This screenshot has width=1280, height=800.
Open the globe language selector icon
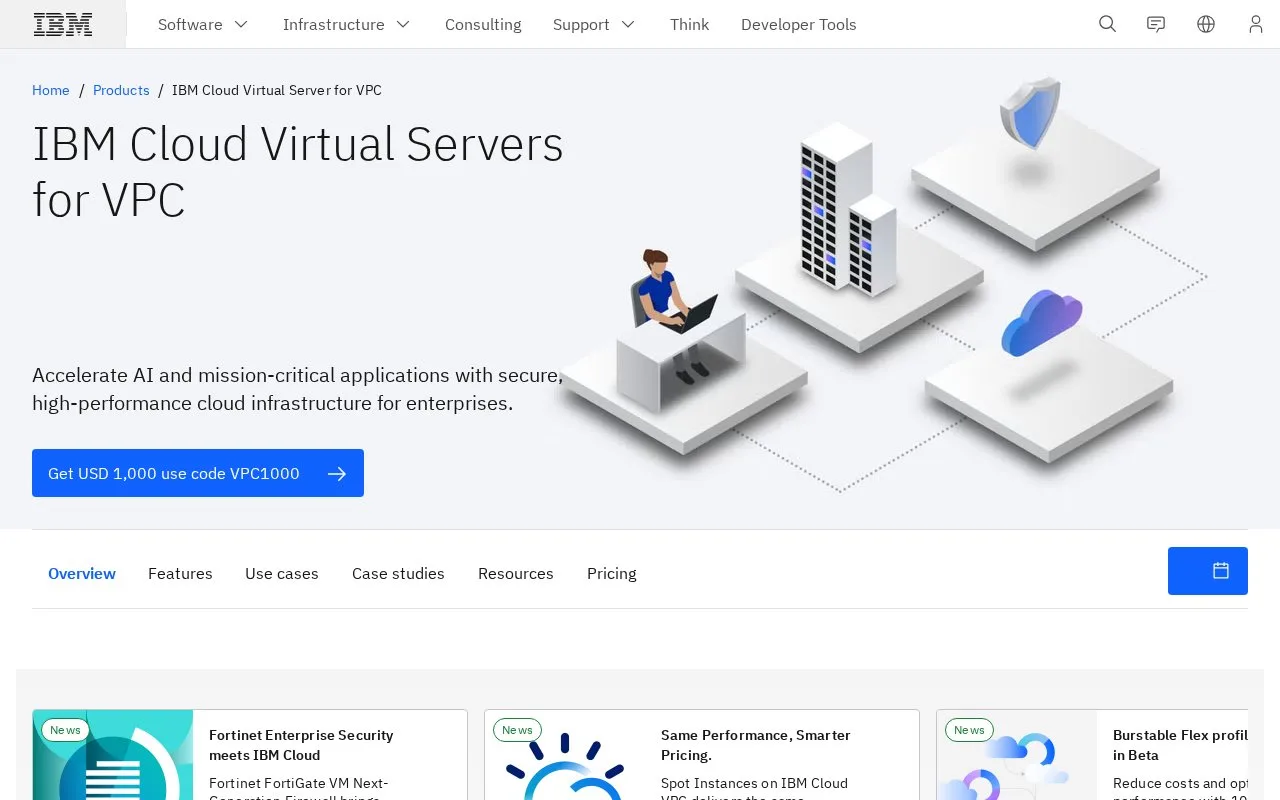coord(1206,24)
